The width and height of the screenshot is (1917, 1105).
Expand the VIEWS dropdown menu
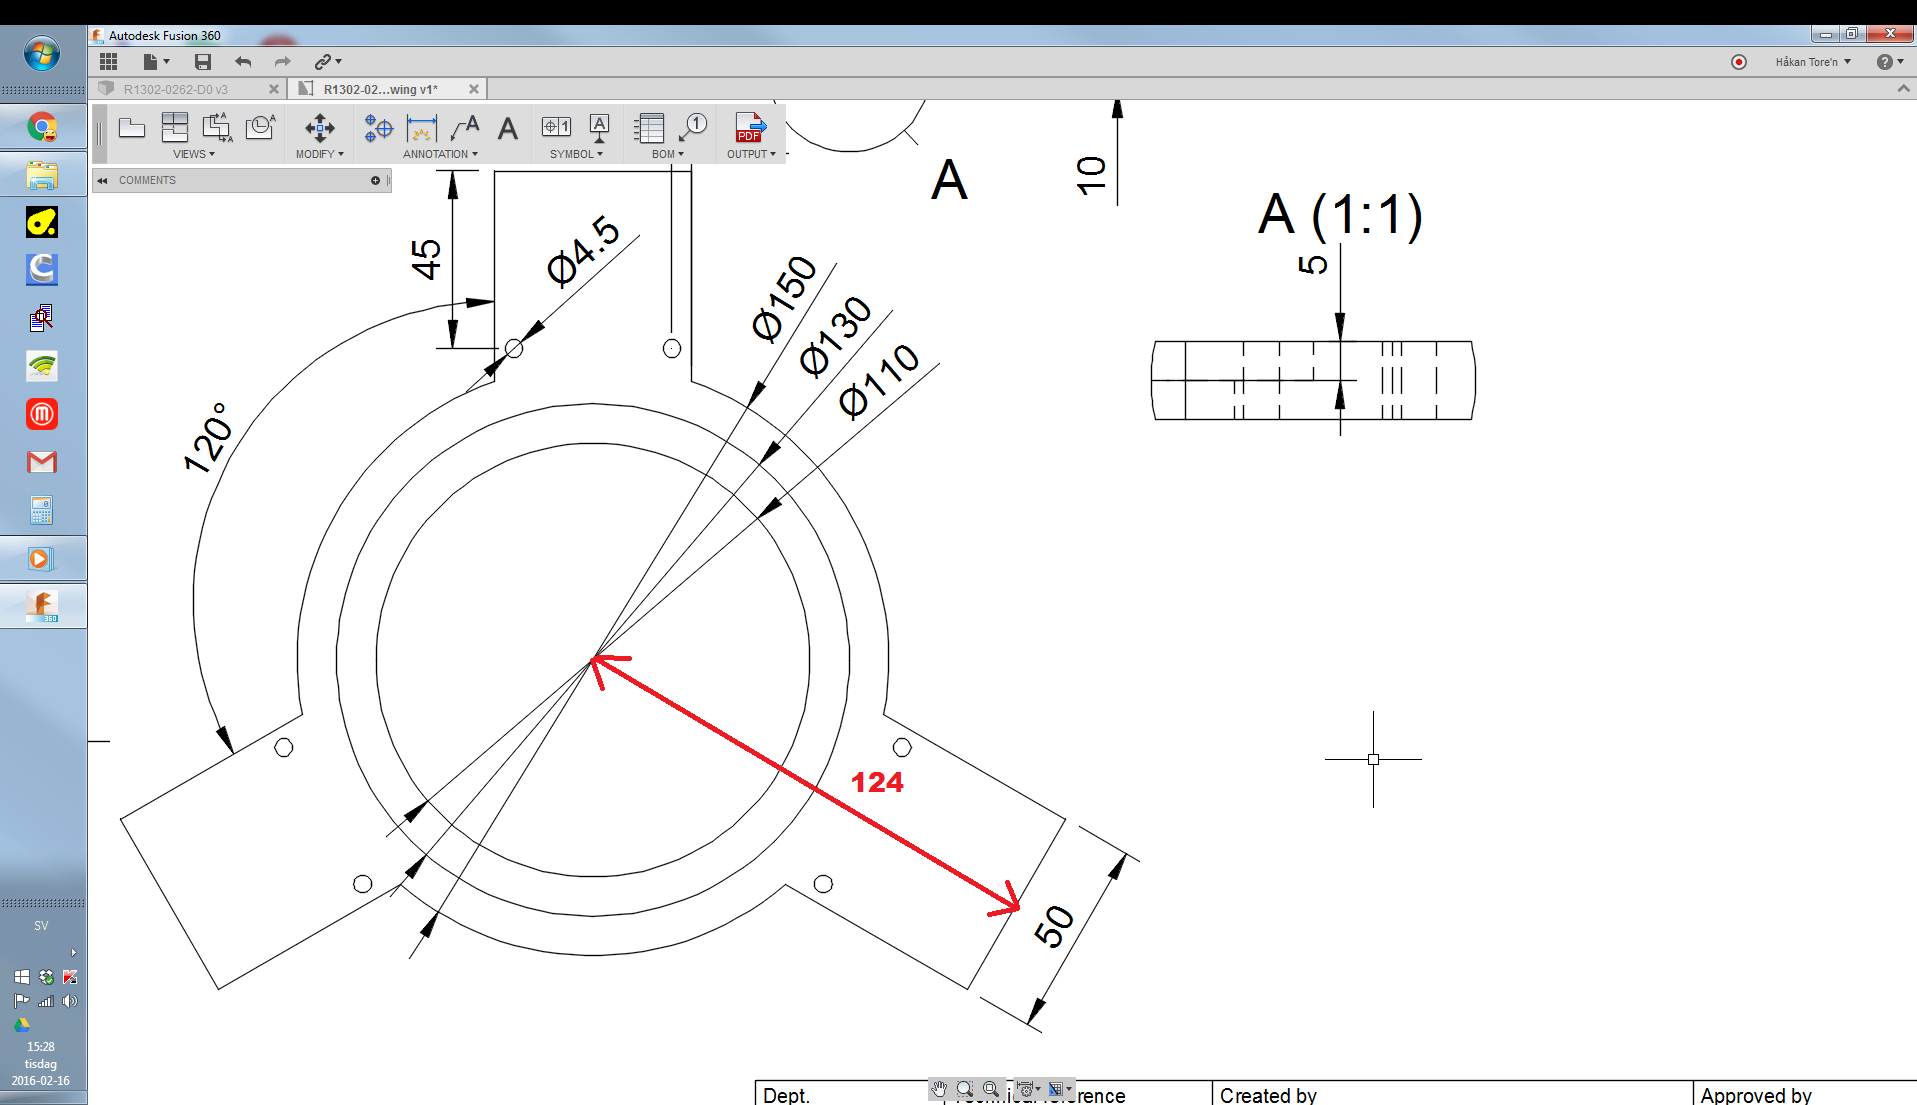(x=194, y=154)
